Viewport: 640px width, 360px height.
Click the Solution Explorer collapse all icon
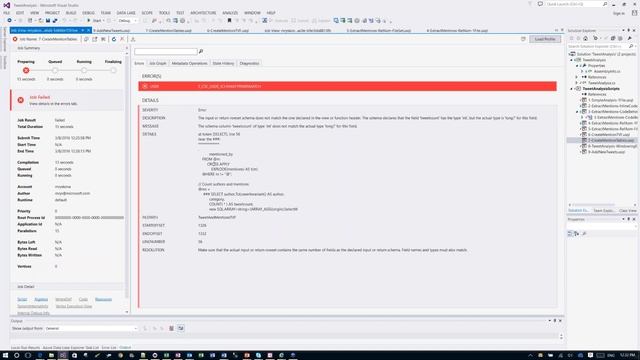click(613, 38)
